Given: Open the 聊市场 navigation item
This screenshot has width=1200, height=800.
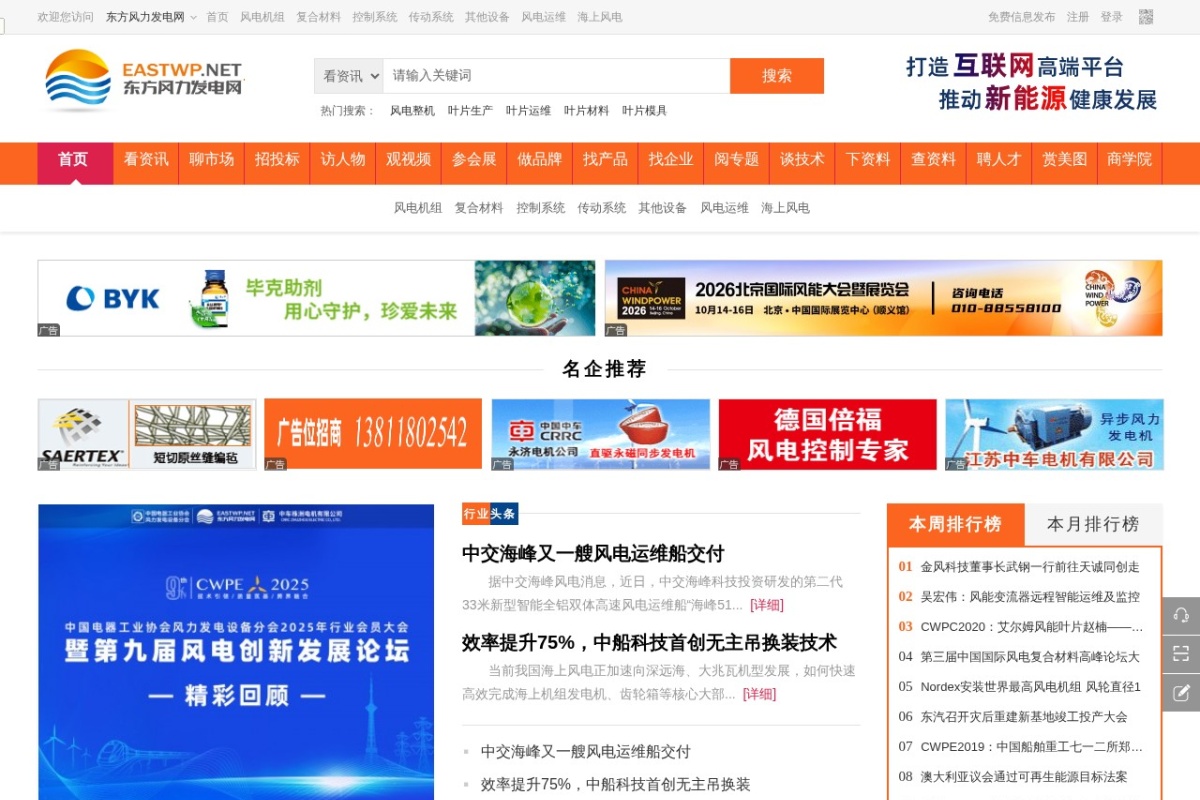Looking at the screenshot, I should tap(211, 160).
